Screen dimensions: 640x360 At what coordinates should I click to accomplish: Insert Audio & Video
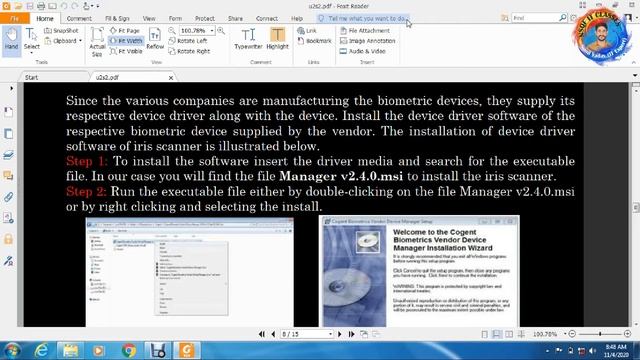pos(362,51)
